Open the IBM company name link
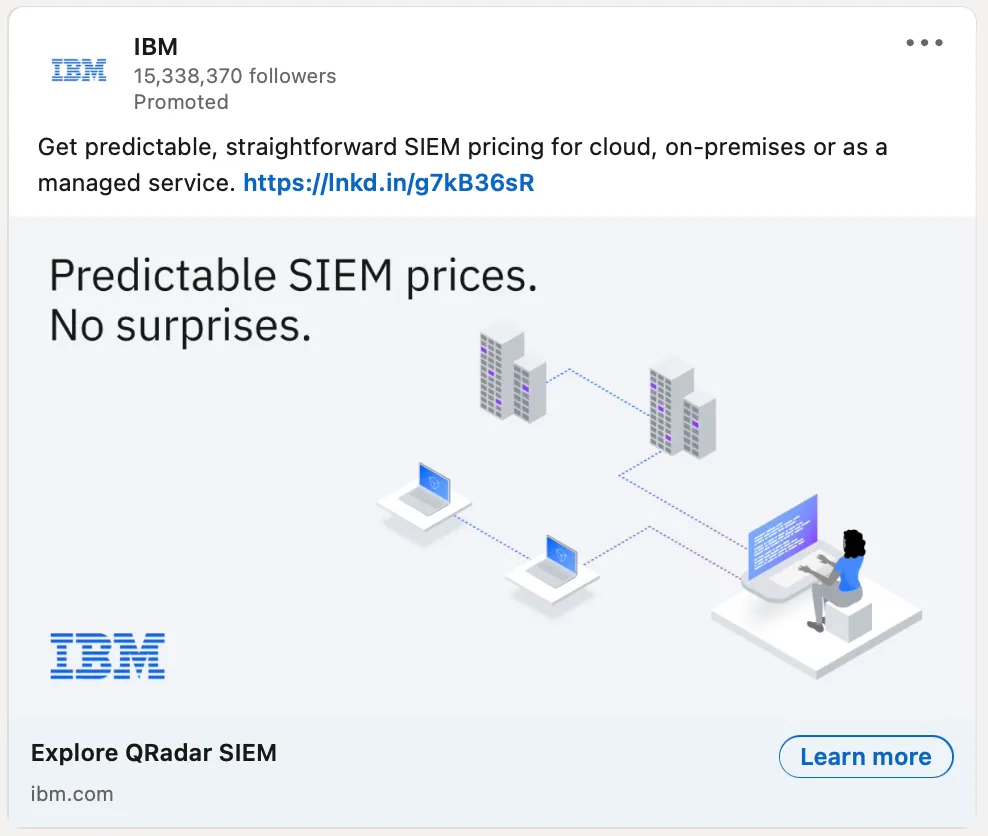988x836 pixels. point(156,47)
